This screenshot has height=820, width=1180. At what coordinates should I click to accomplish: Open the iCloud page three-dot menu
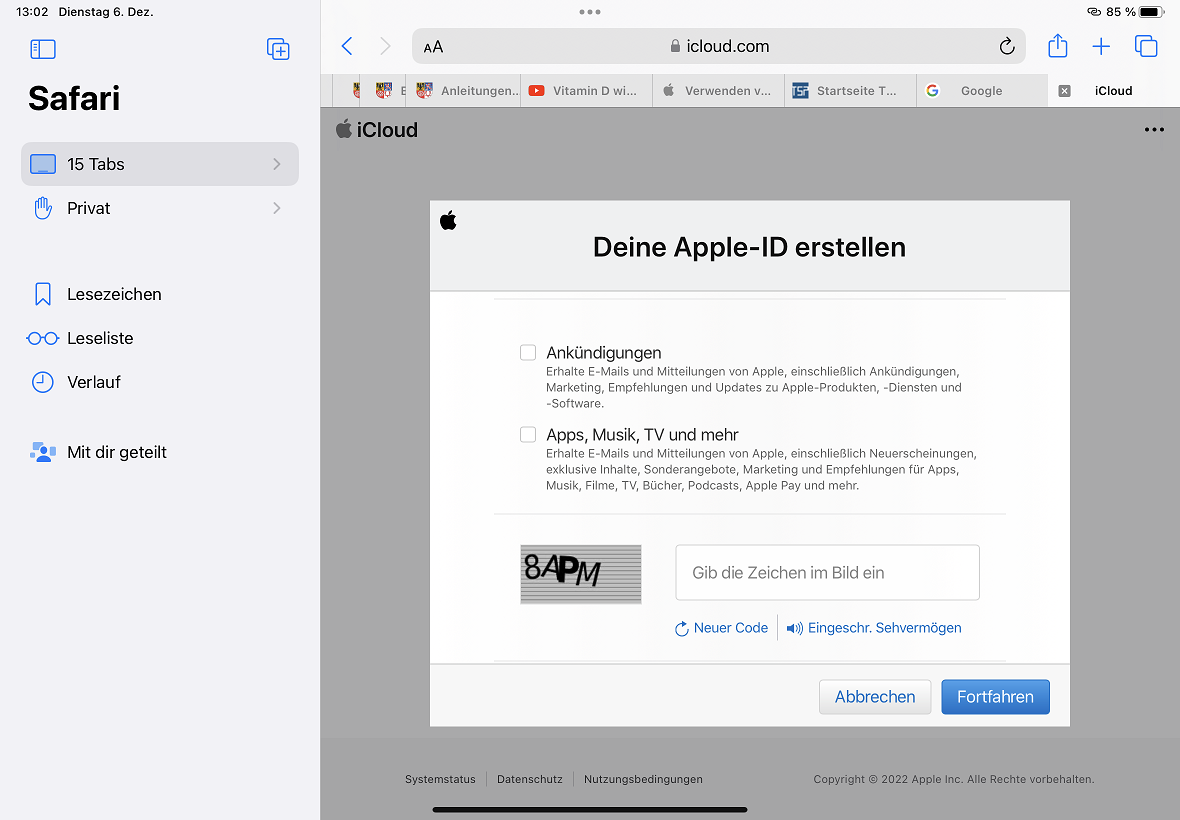click(1154, 129)
